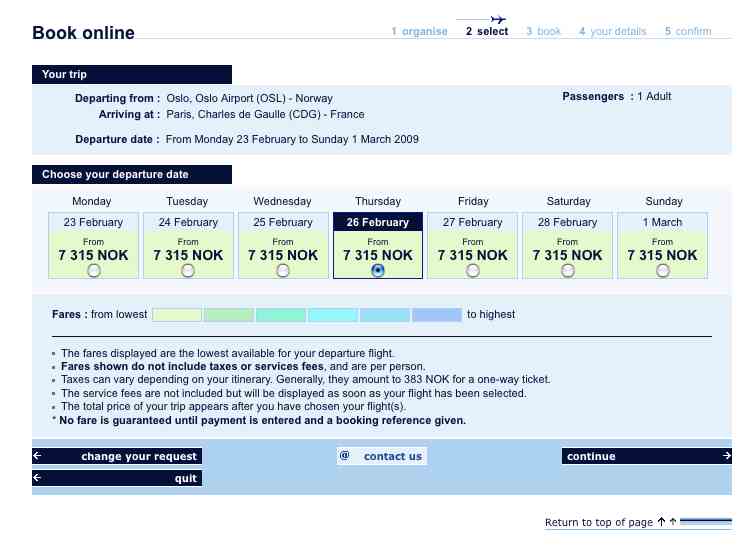
Task: Jump to step 5 confirm
Action: pyautogui.click(x=688, y=31)
